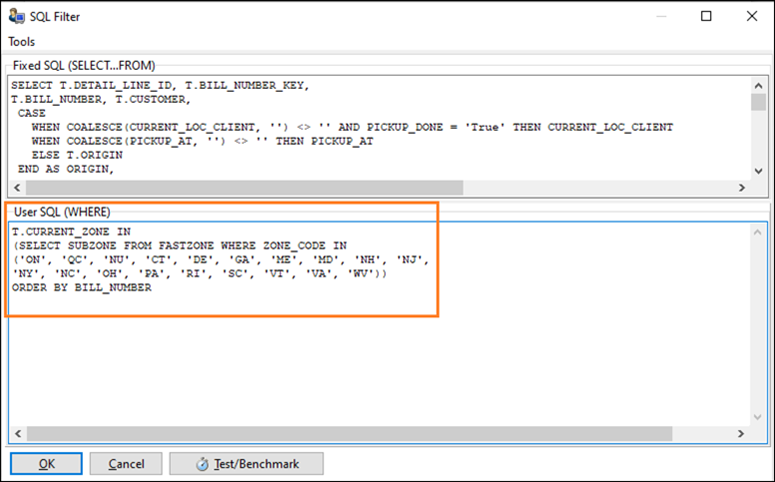
Task: Click 'T.BILL_NUMBER, T.CUSTOMER,' line
Action: click(101, 99)
